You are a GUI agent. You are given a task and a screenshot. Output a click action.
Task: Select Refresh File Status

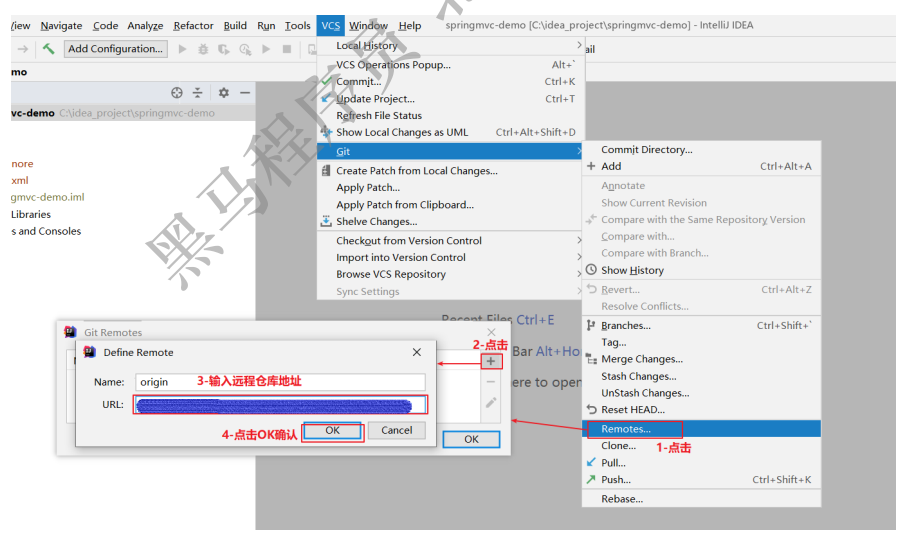[x=450, y=116]
